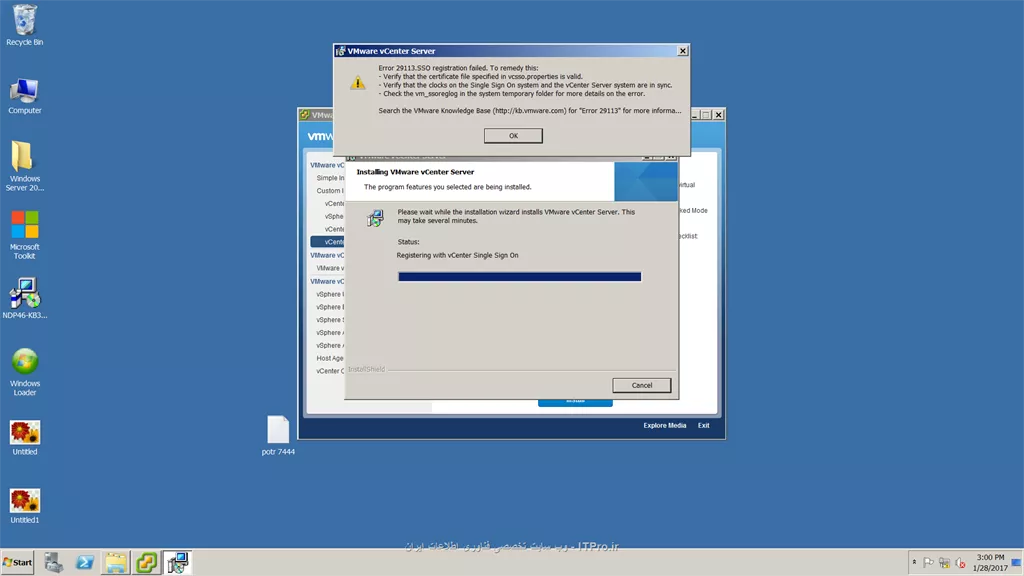
Task: Open the Windows Server 20... folder icon
Action: point(25,166)
